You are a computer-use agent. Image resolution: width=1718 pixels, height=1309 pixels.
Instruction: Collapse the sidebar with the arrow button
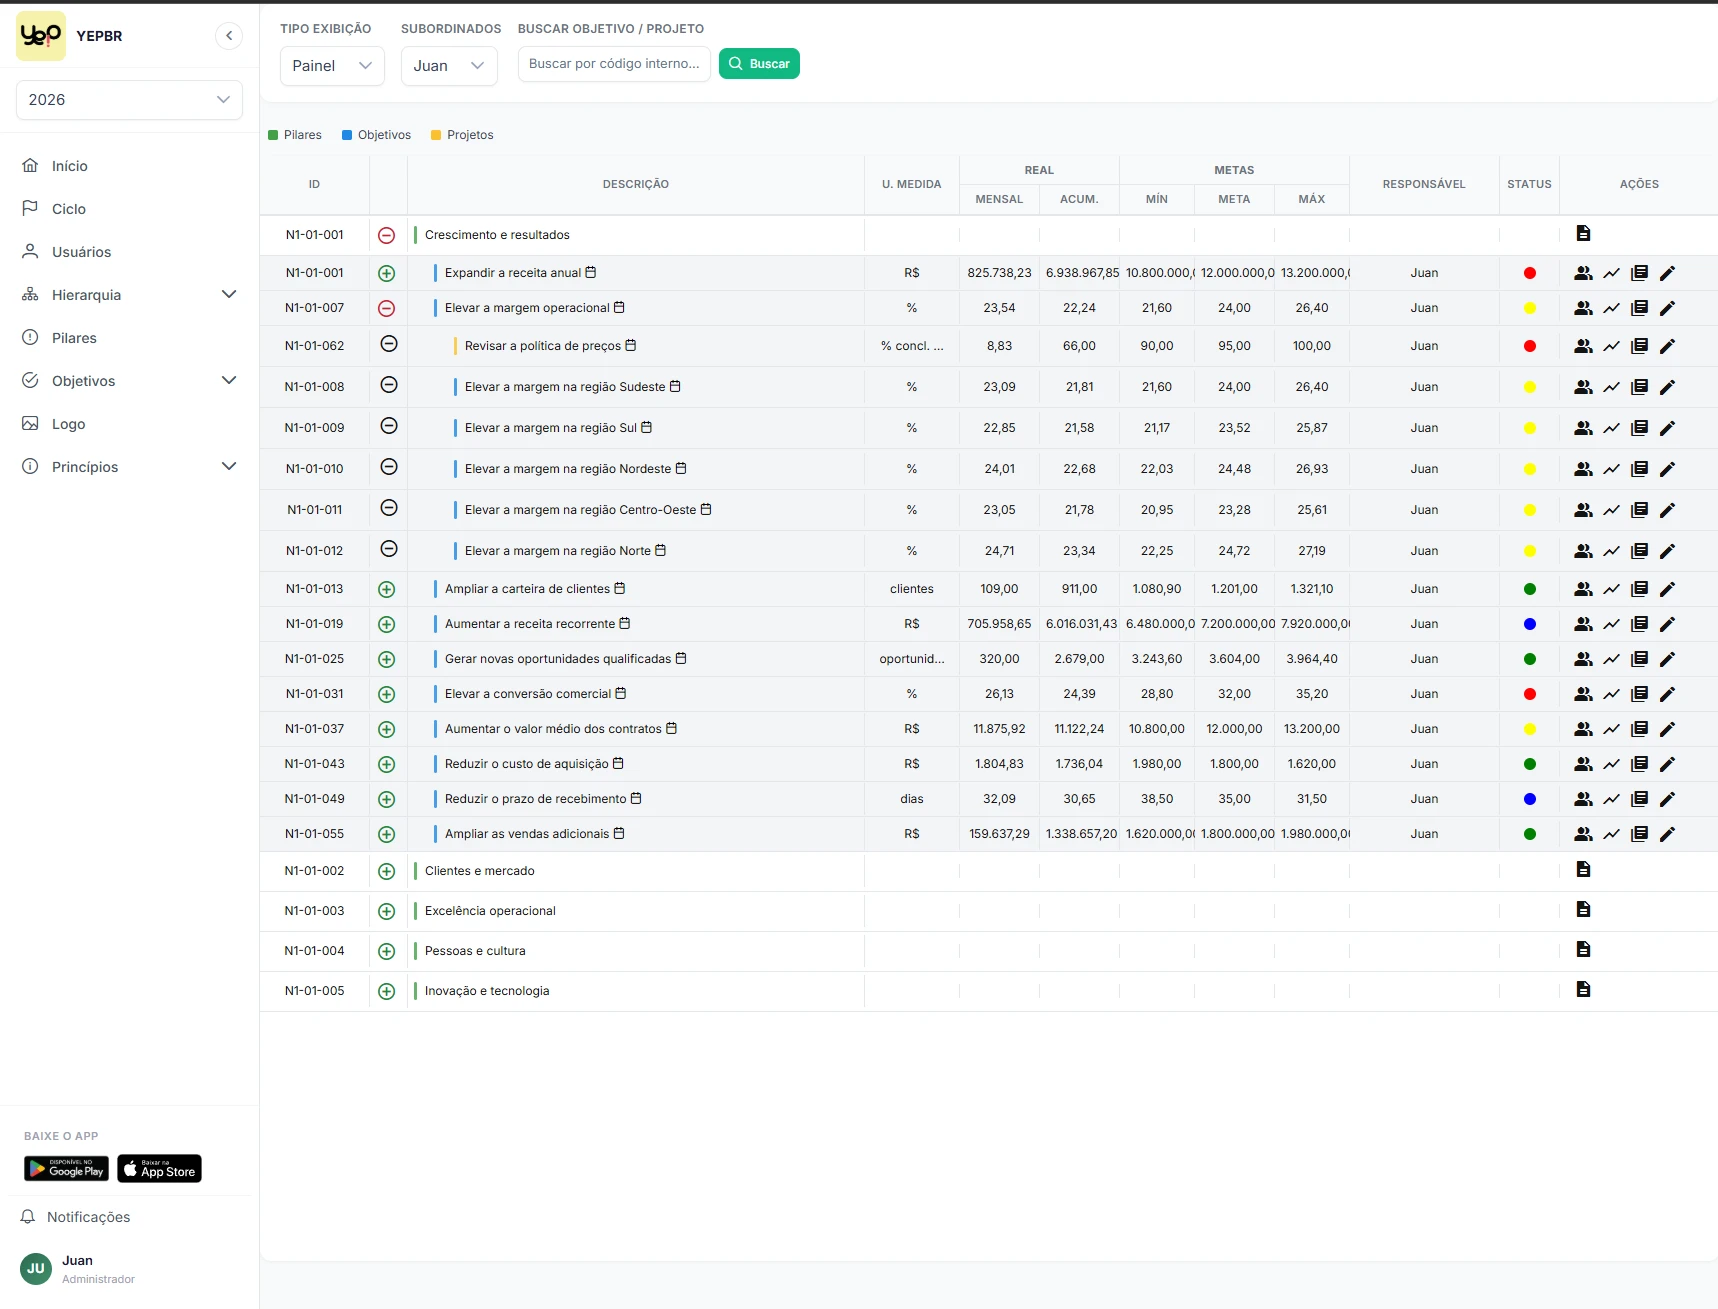[229, 36]
